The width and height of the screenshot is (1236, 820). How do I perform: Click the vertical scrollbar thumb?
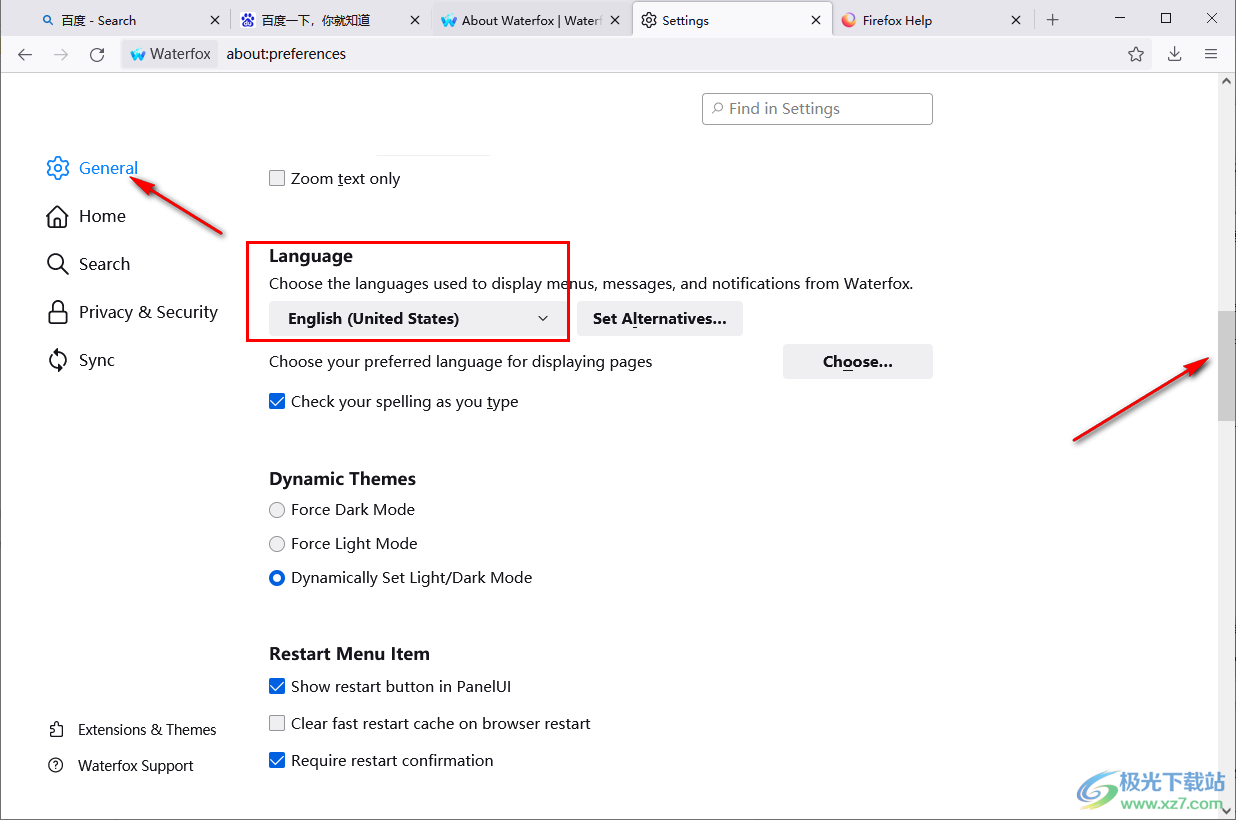1226,366
